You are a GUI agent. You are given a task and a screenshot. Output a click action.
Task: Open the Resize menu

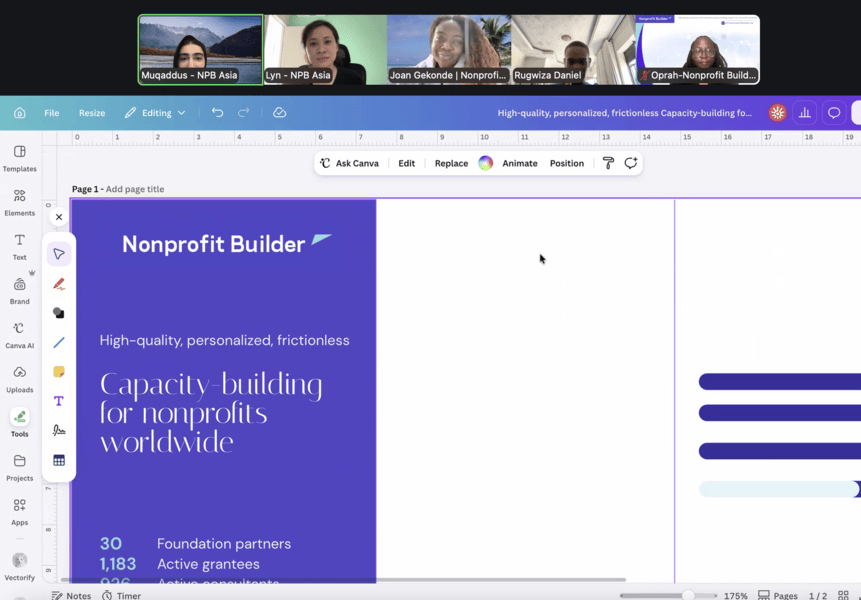click(x=92, y=113)
